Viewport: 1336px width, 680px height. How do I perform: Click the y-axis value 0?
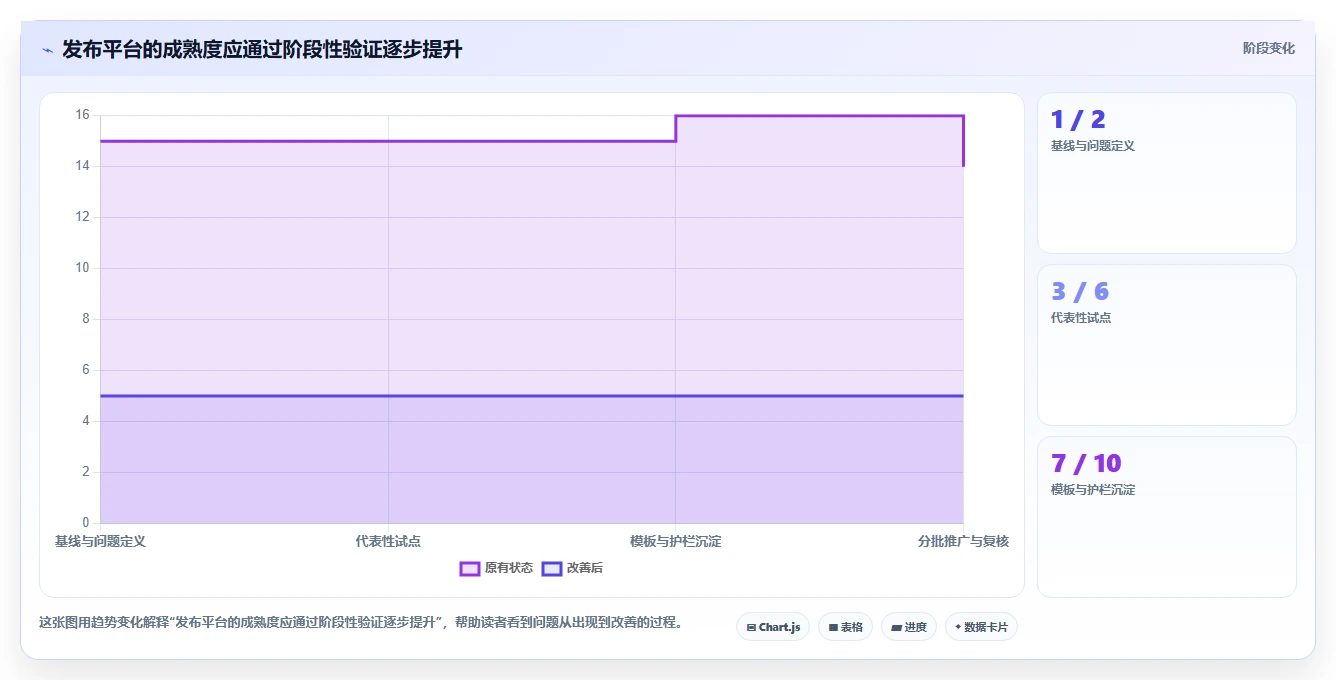[86, 523]
